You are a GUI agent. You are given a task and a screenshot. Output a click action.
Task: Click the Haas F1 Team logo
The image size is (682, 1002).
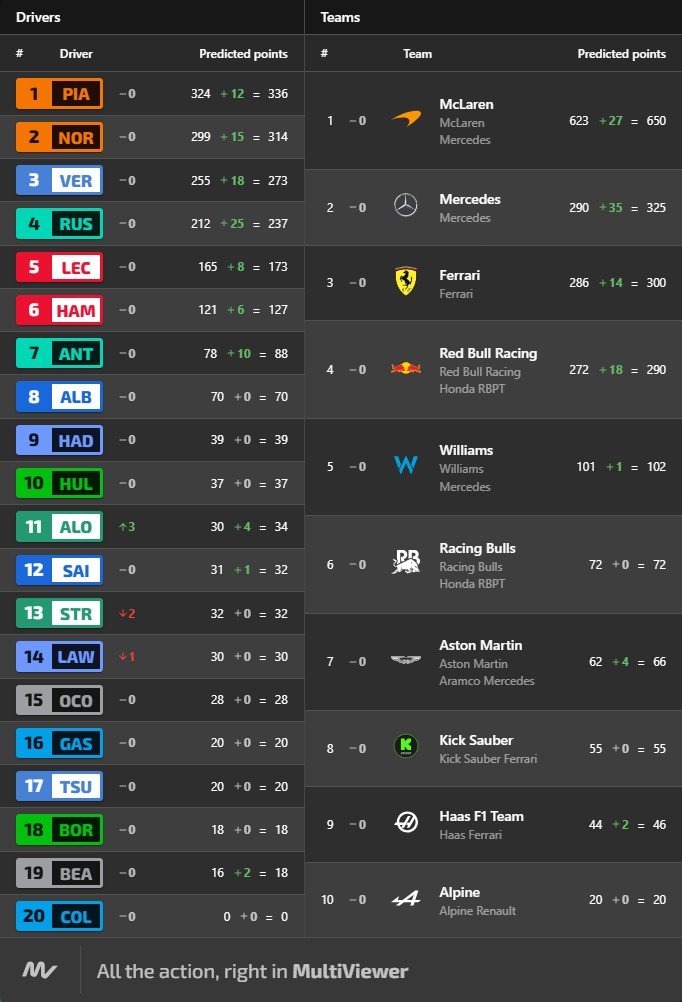[405, 824]
